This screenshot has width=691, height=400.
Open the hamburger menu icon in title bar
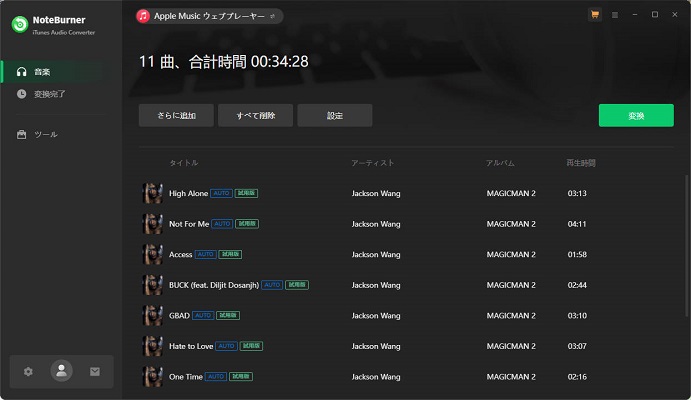[x=615, y=15]
